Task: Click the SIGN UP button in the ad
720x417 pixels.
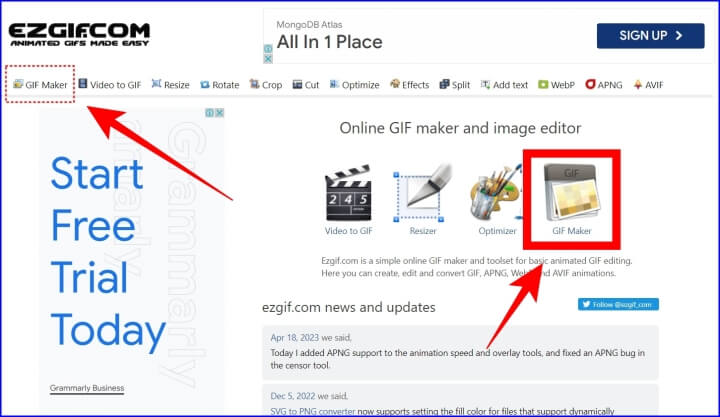Action: tap(650, 36)
